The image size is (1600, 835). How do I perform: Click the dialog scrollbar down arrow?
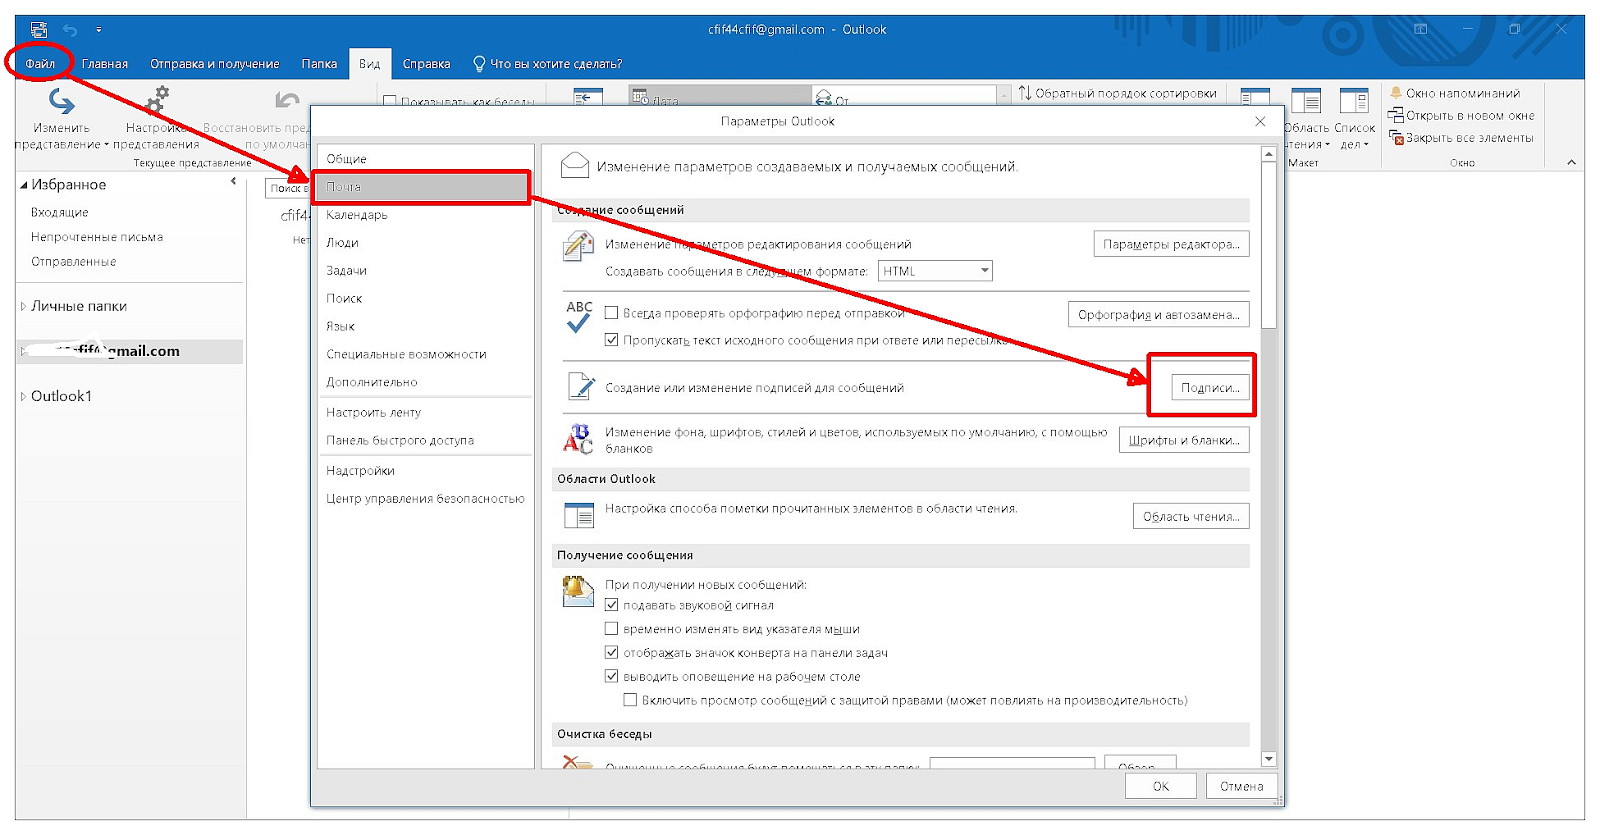click(1268, 759)
